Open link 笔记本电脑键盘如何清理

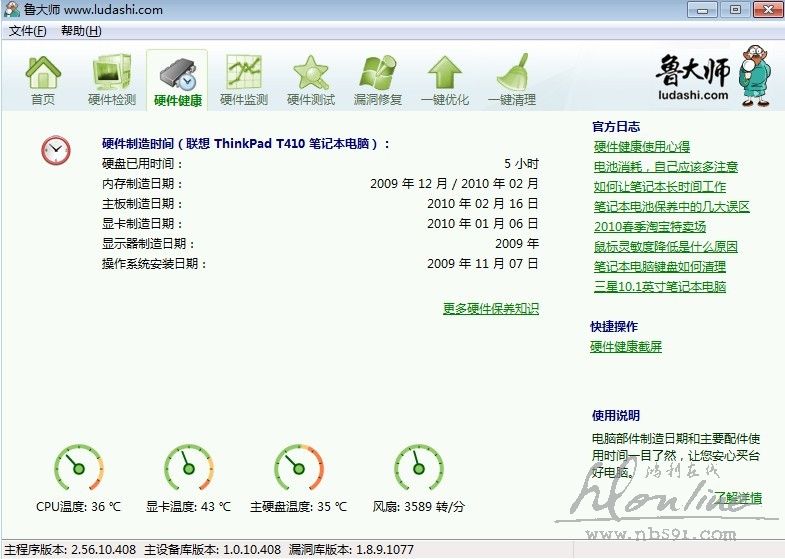coord(660,267)
